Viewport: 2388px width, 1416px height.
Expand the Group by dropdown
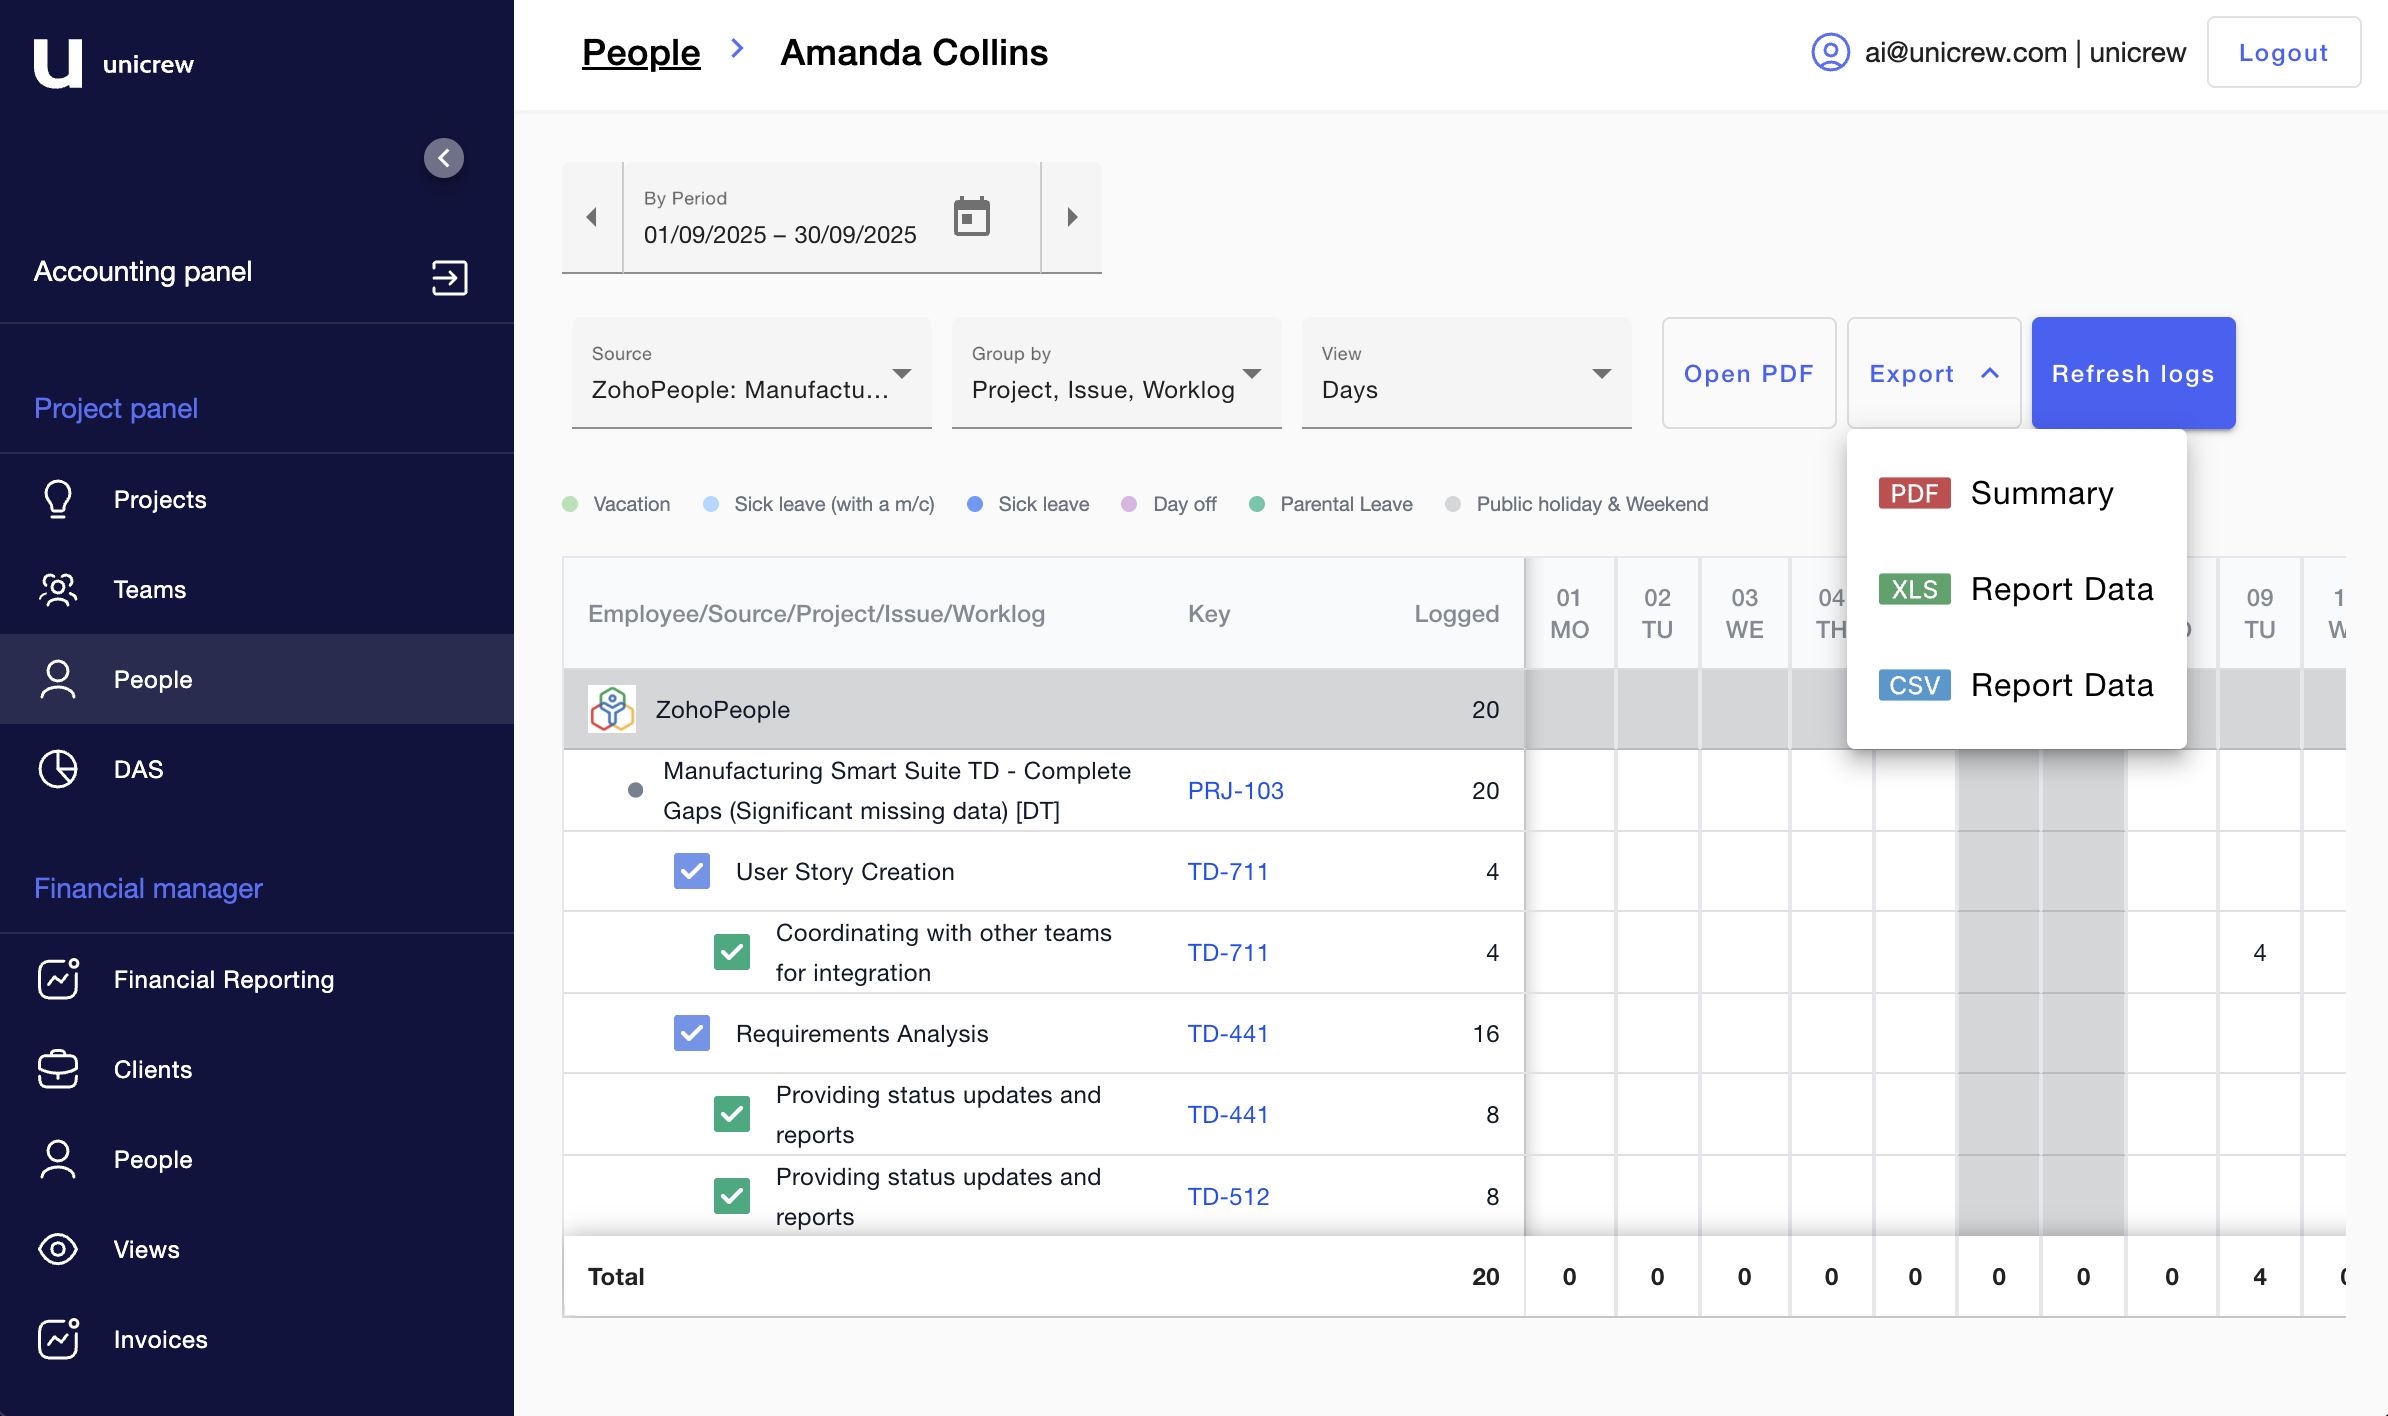1116,373
